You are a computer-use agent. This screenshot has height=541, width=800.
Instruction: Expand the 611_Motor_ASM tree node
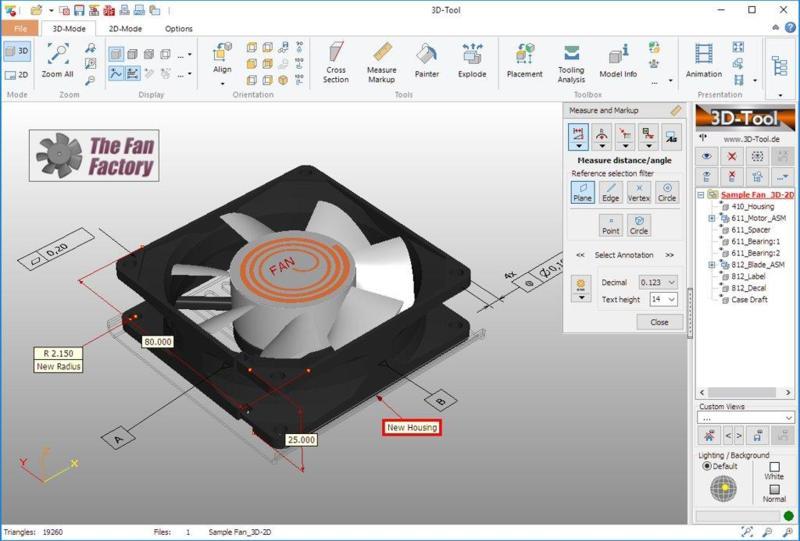coord(712,218)
